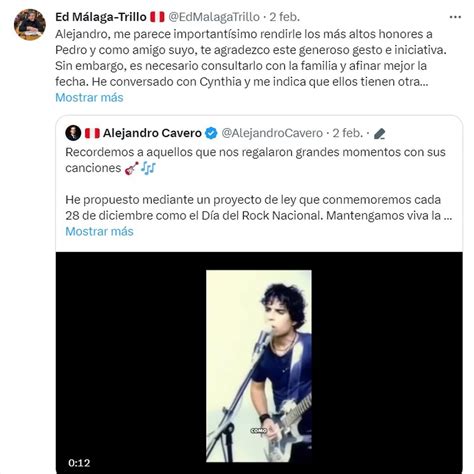Play the singer video thumbnail
Screen dimensions: 474x474
pos(259,366)
